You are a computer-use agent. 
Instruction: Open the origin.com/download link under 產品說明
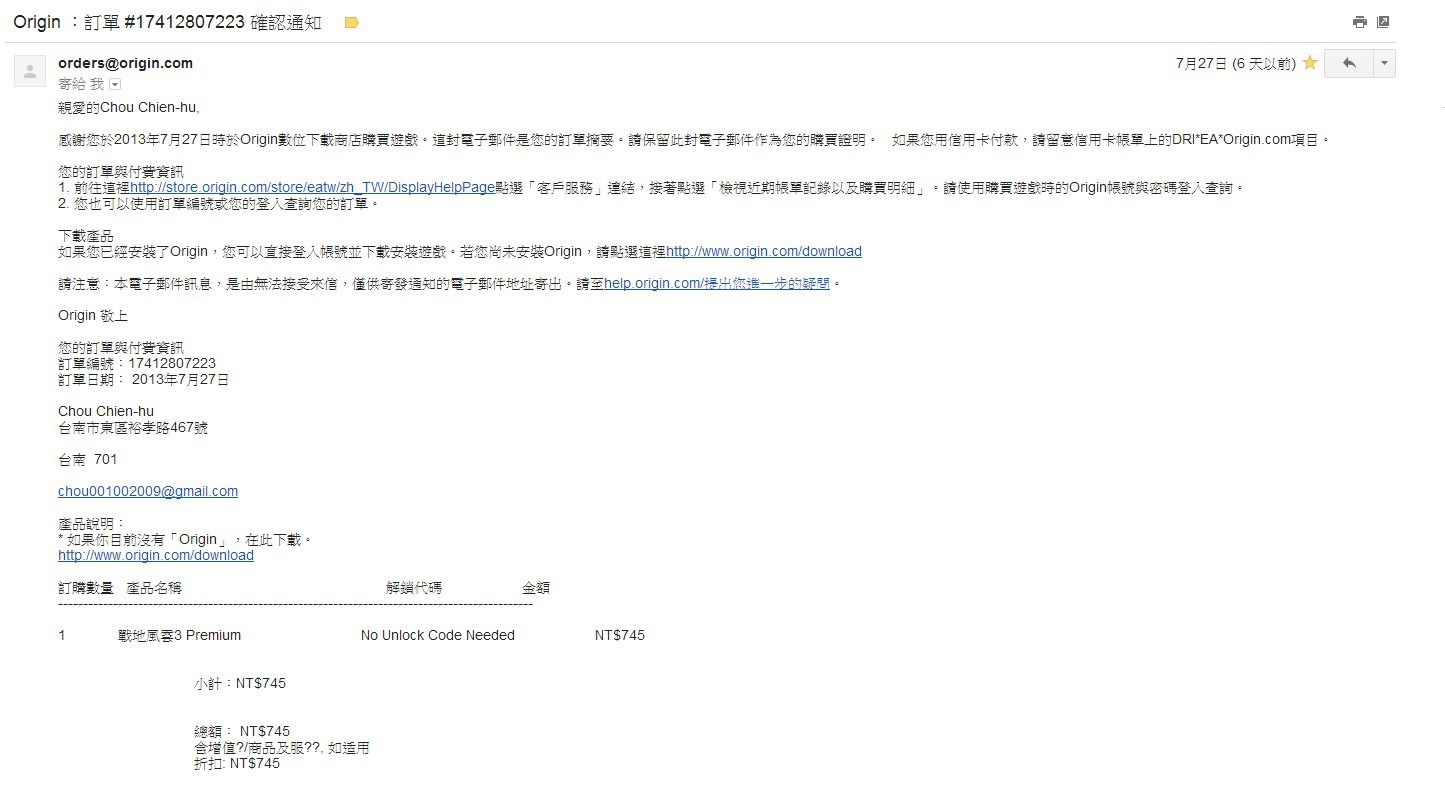[x=156, y=555]
